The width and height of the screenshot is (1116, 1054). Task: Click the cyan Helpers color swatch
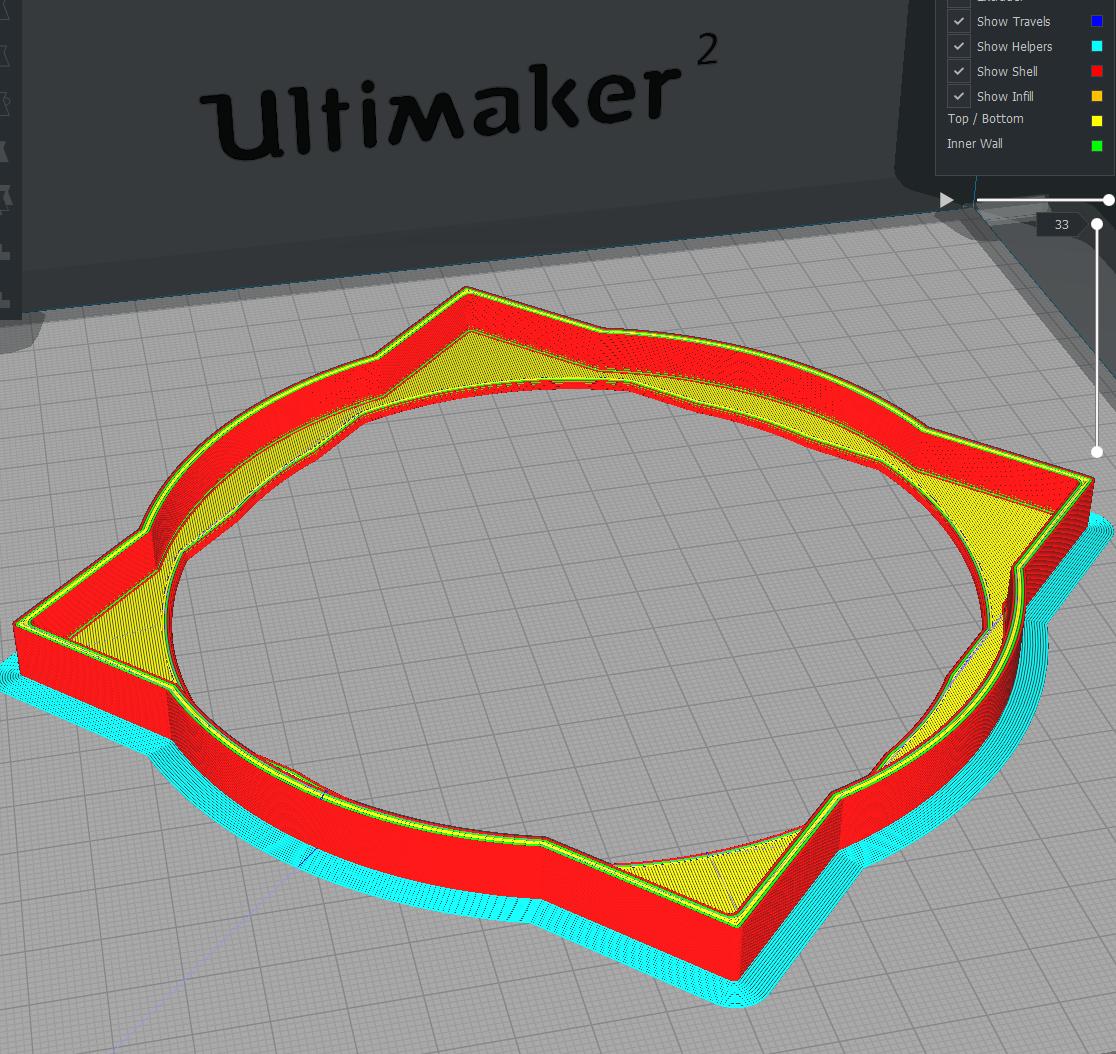tap(1097, 46)
